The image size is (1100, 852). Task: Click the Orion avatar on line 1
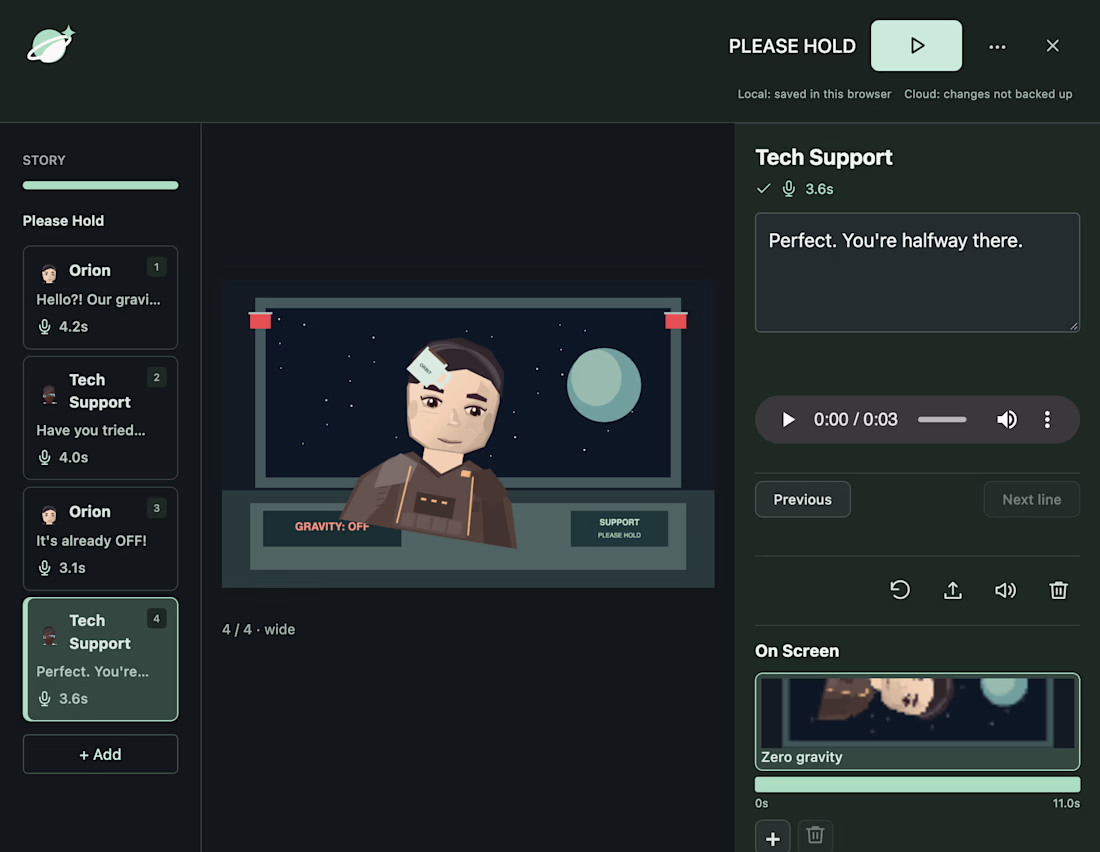49,272
